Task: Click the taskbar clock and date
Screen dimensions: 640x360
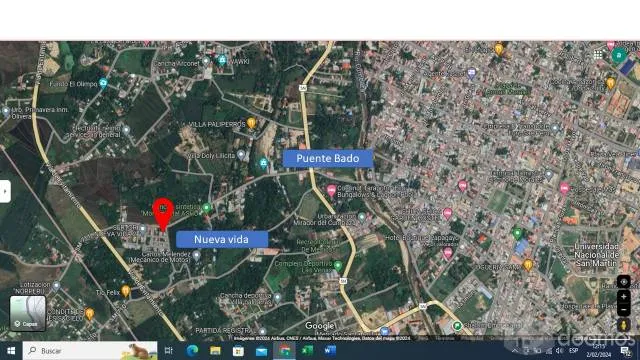Action: (x=599, y=351)
